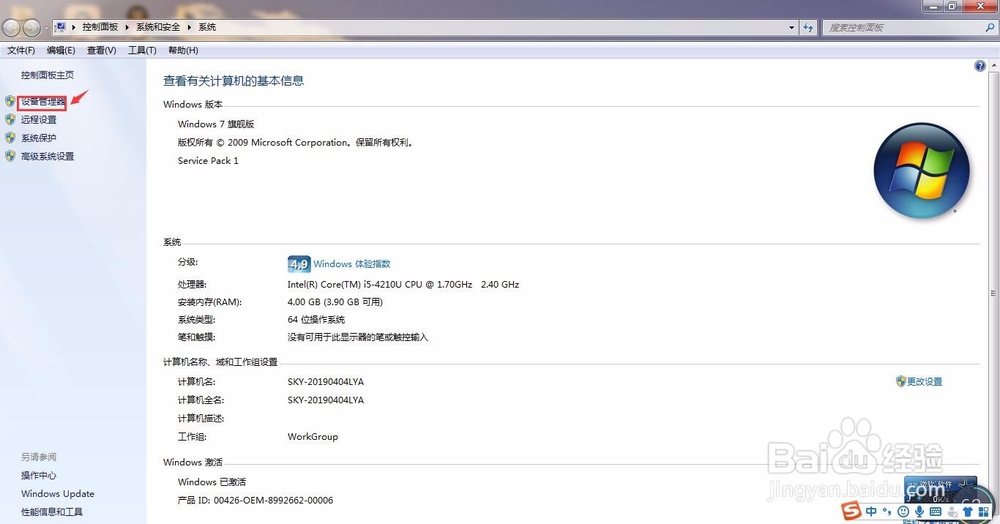Screen dimensions: 1000x524
Task: Open Remote settings (远程设置) link
Action: click(38, 120)
